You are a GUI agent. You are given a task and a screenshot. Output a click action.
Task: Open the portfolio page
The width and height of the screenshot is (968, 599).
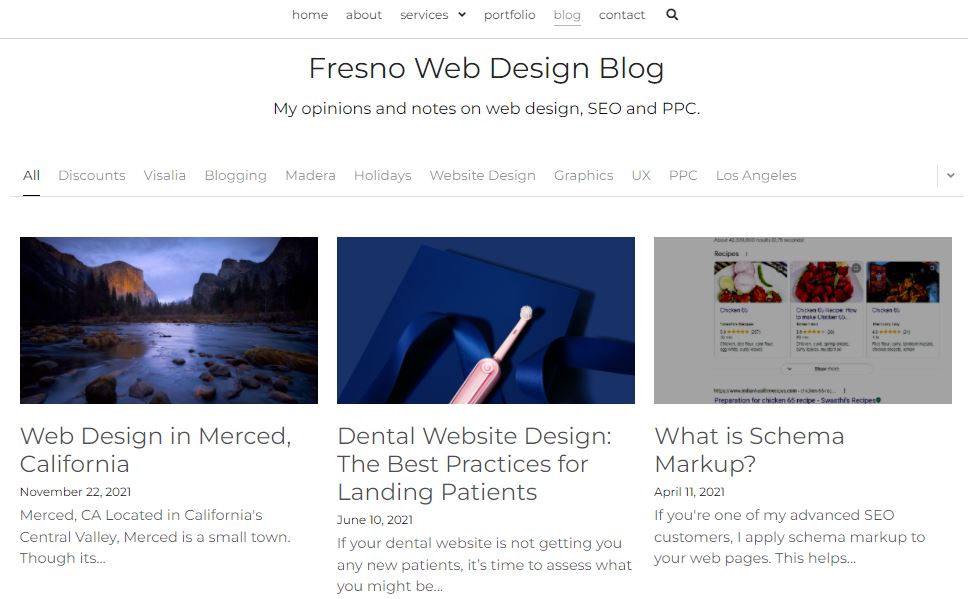pyautogui.click(x=509, y=15)
